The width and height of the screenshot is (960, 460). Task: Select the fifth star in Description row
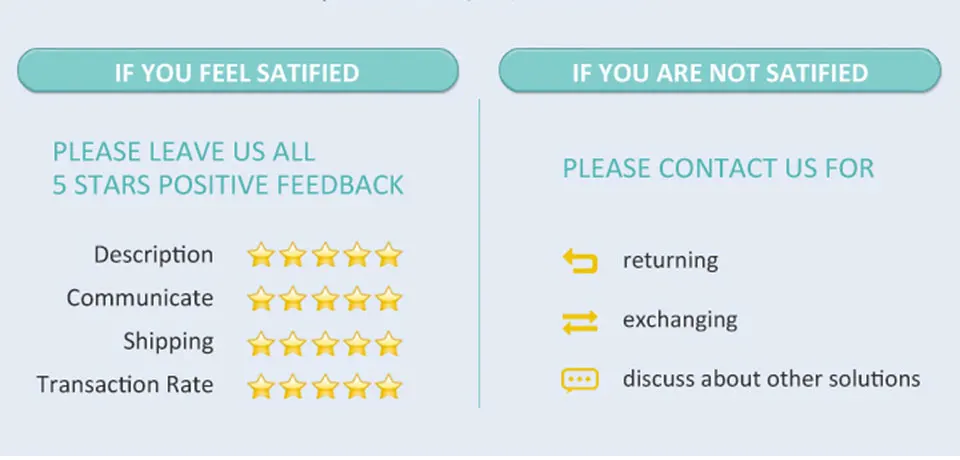click(x=388, y=254)
